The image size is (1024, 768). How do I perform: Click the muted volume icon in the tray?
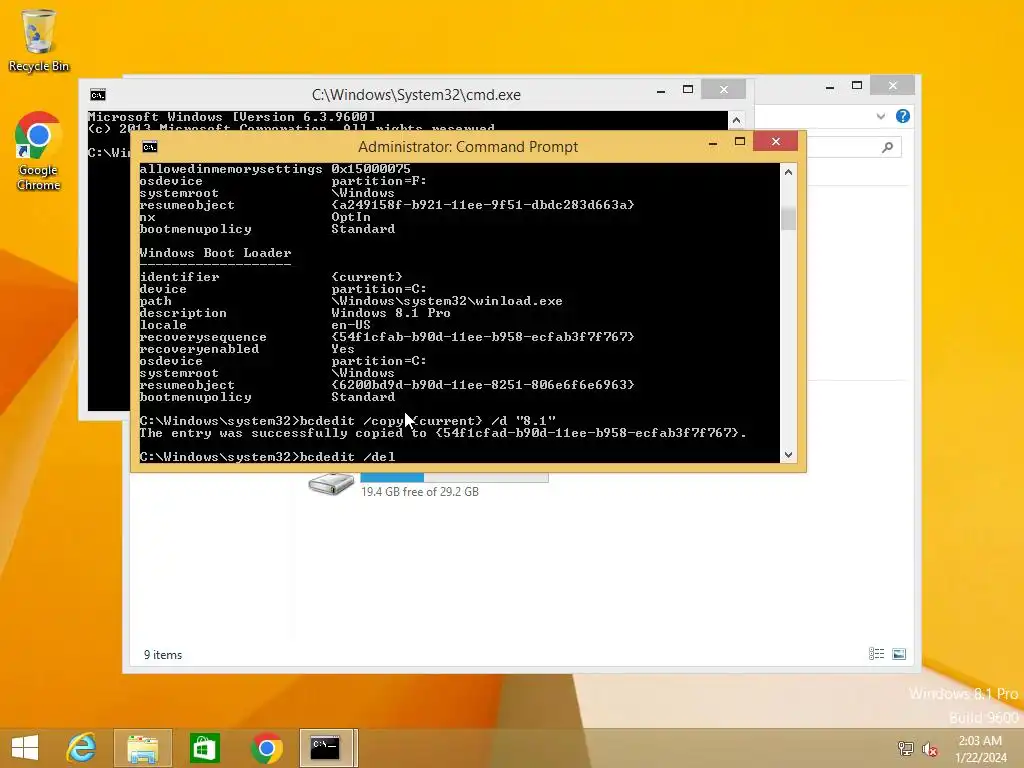pyautogui.click(x=929, y=748)
